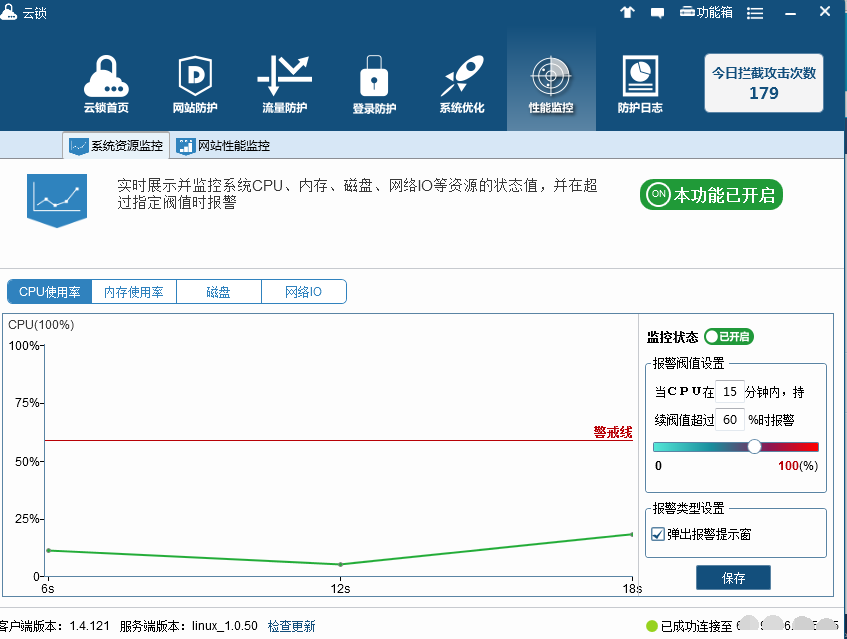The height and width of the screenshot is (639, 847).
Task: Open 防护日志 protection log
Action: tap(640, 85)
